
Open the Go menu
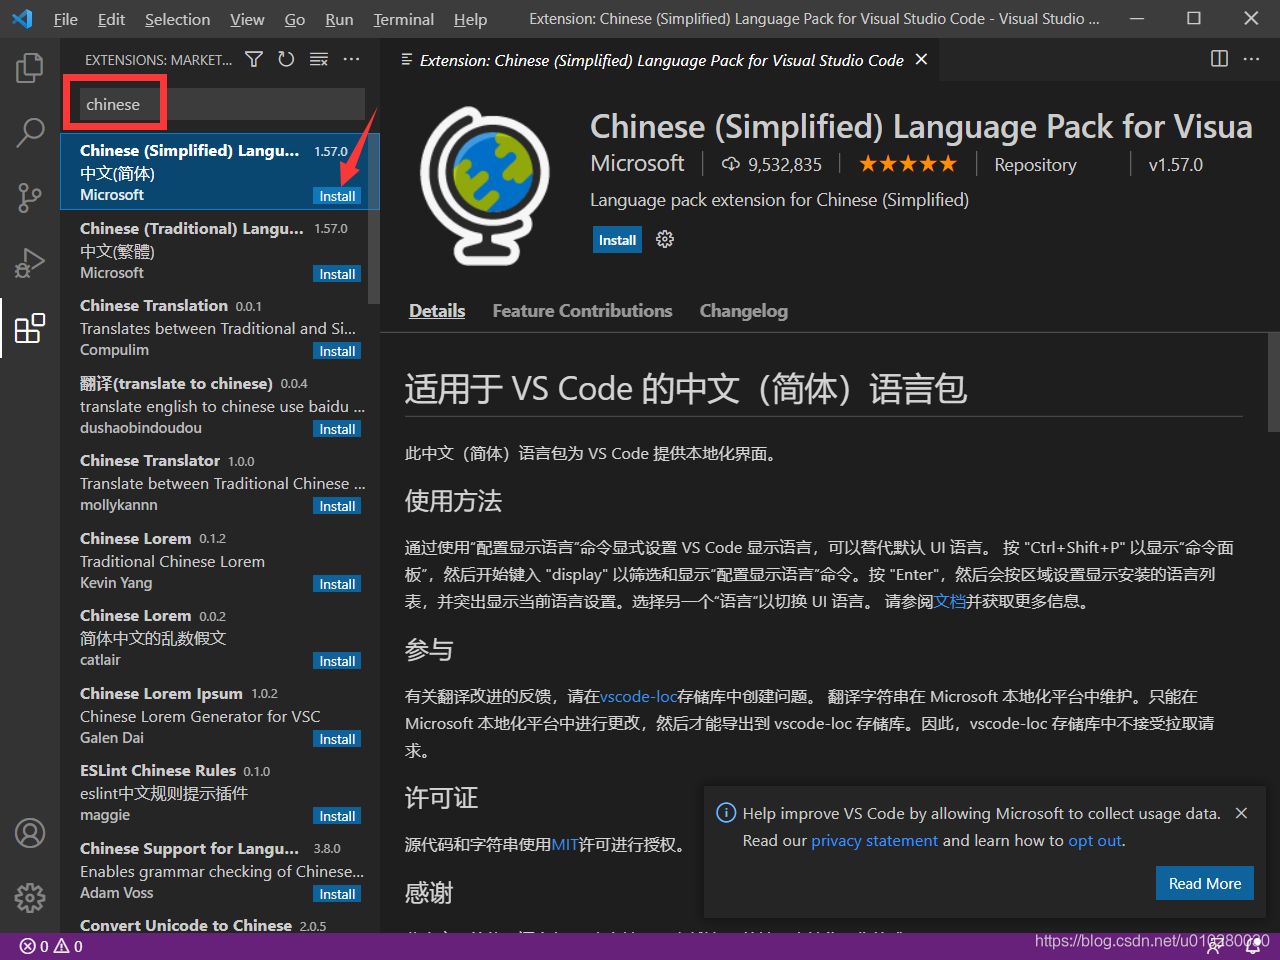point(295,19)
